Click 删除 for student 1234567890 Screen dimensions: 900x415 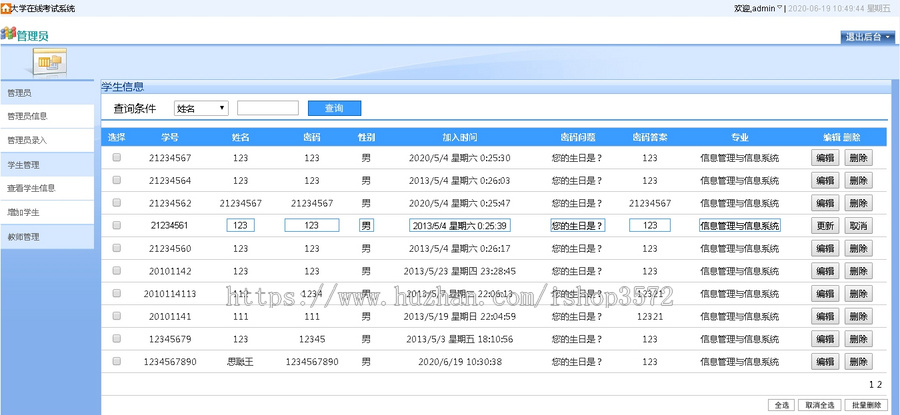859,361
